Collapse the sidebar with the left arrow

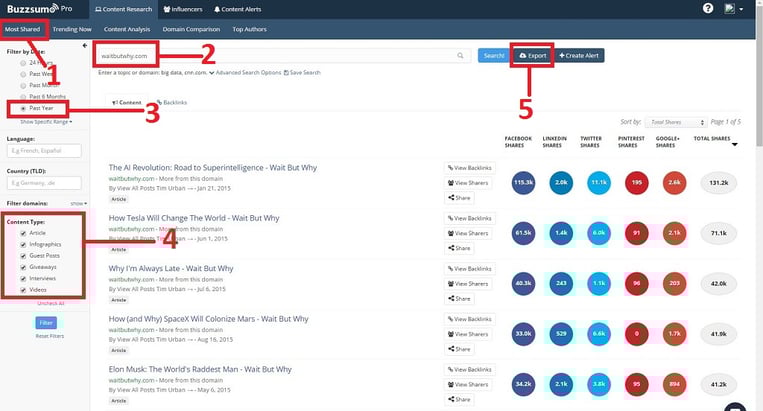click(85, 45)
